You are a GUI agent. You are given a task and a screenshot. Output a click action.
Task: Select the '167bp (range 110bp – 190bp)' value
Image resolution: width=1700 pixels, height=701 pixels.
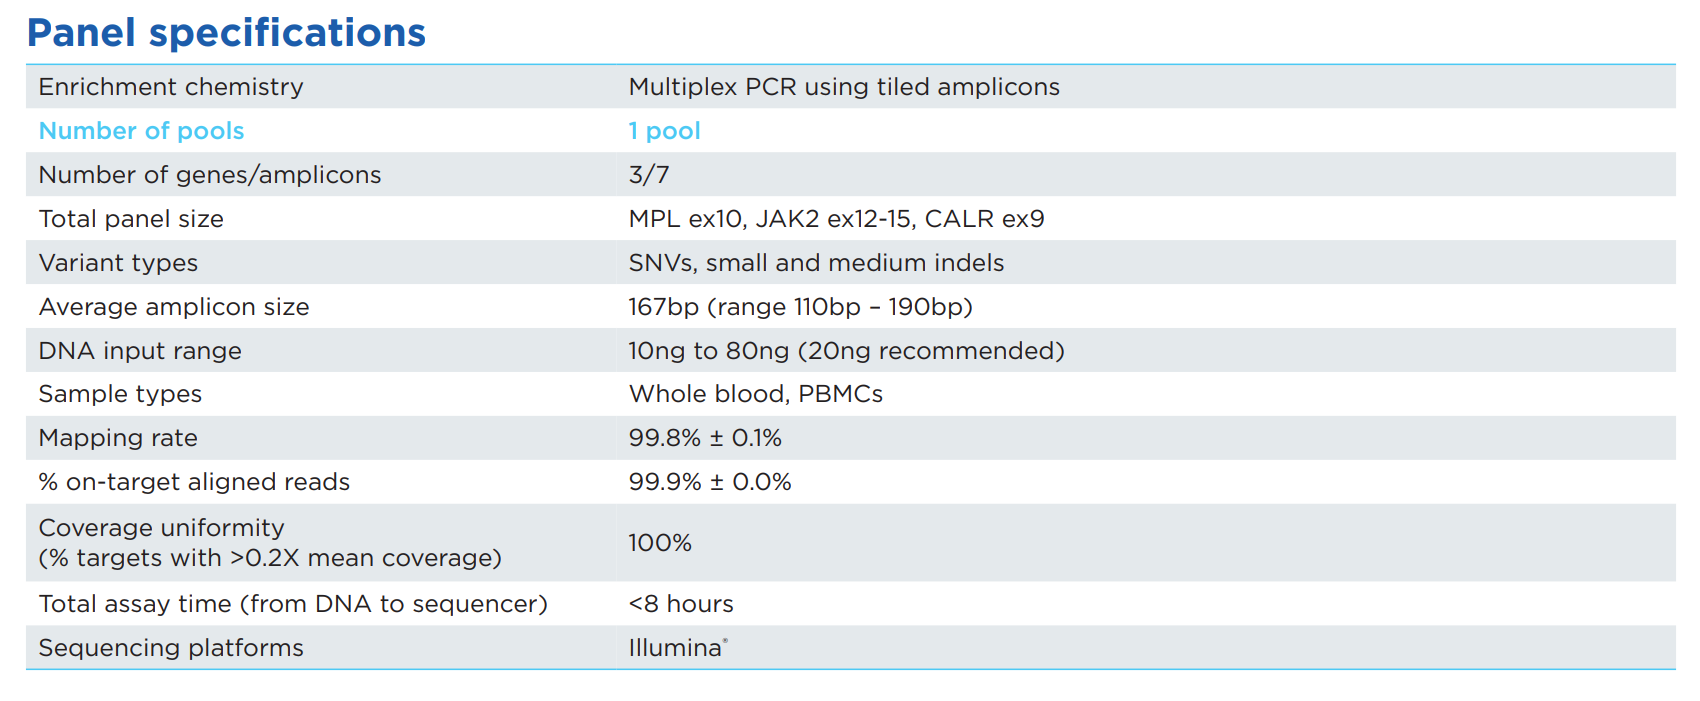click(x=800, y=307)
